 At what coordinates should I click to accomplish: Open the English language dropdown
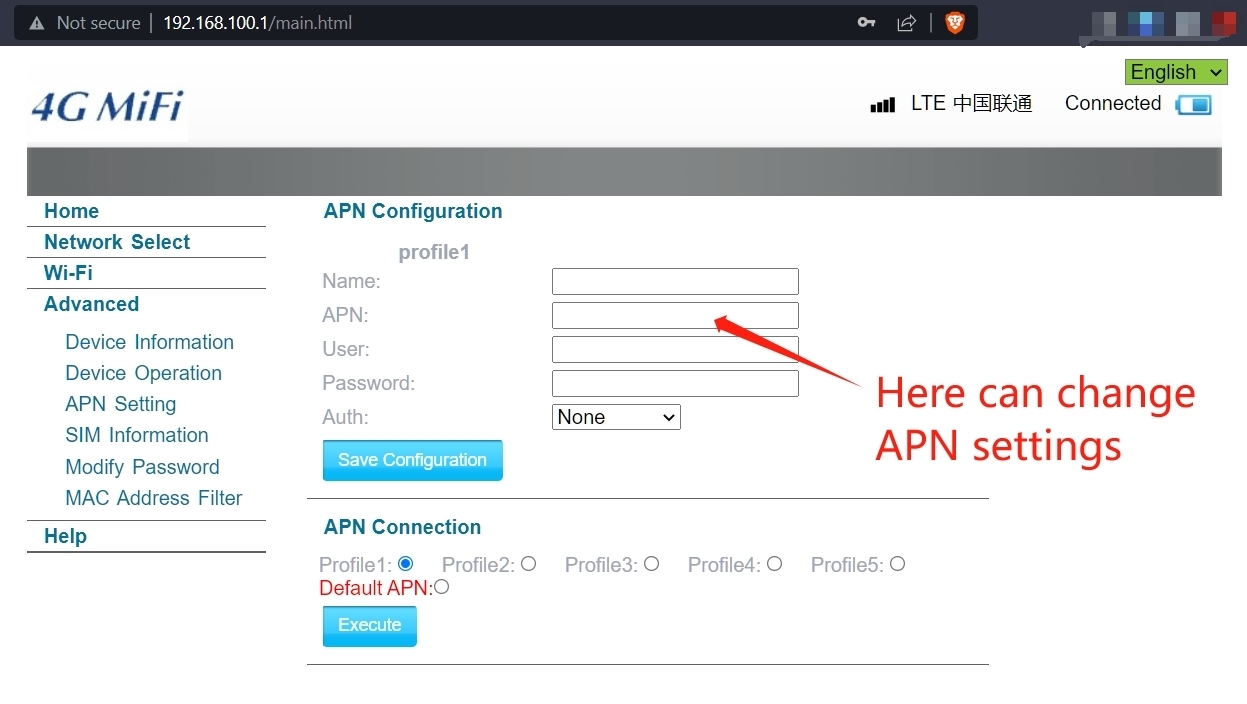click(1176, 72)
